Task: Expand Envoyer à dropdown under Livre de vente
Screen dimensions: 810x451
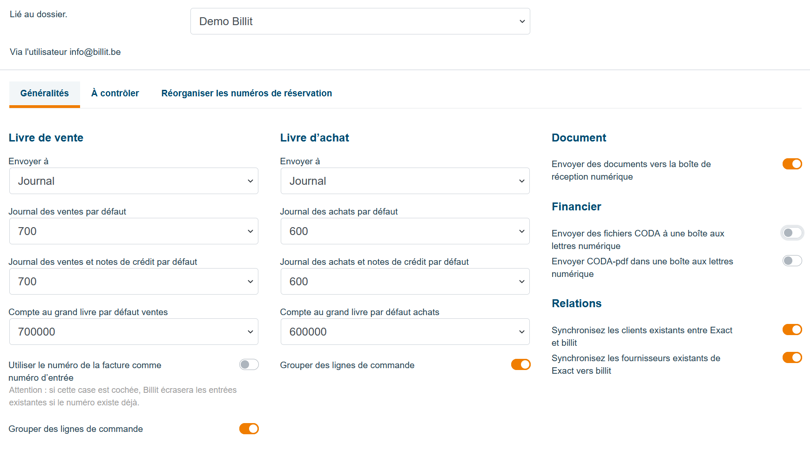Action: pyautogui.click(x=134, y=181)
